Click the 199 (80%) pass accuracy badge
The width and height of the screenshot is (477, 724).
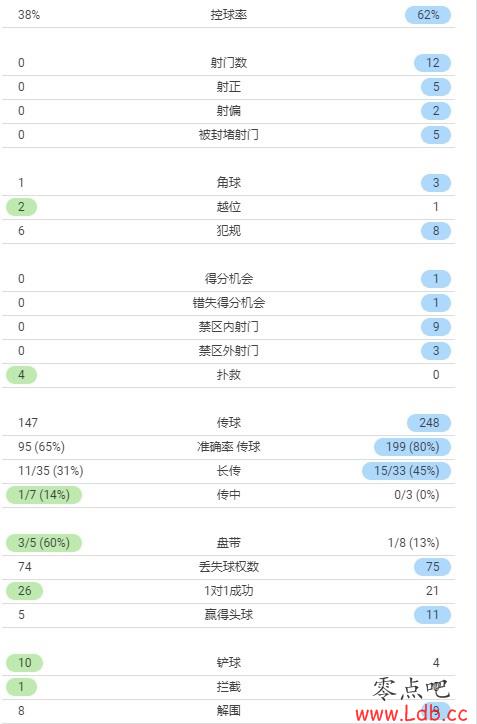[412, 447]
